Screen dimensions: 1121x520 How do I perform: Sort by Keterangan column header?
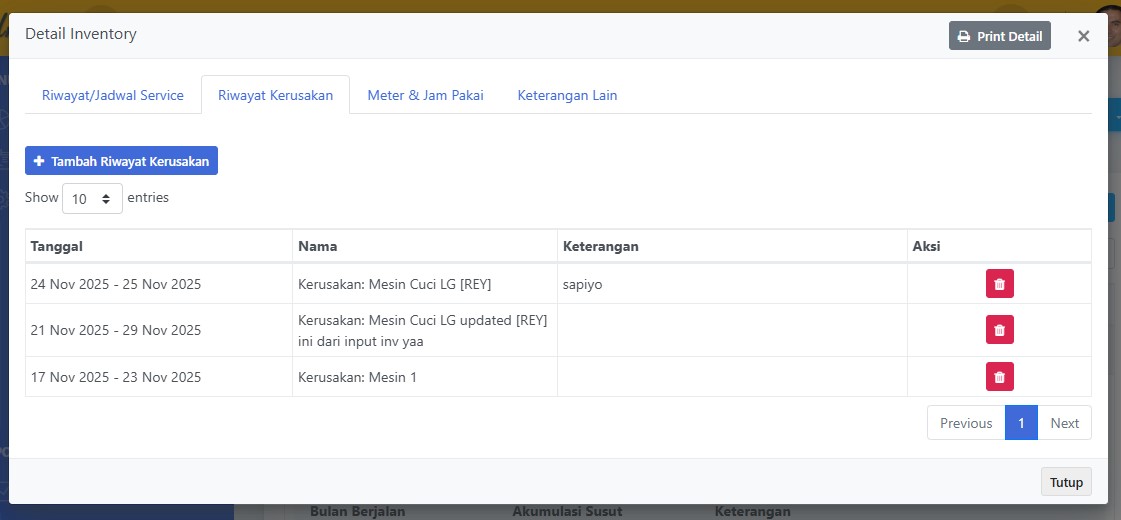click(x=731, y=246)
